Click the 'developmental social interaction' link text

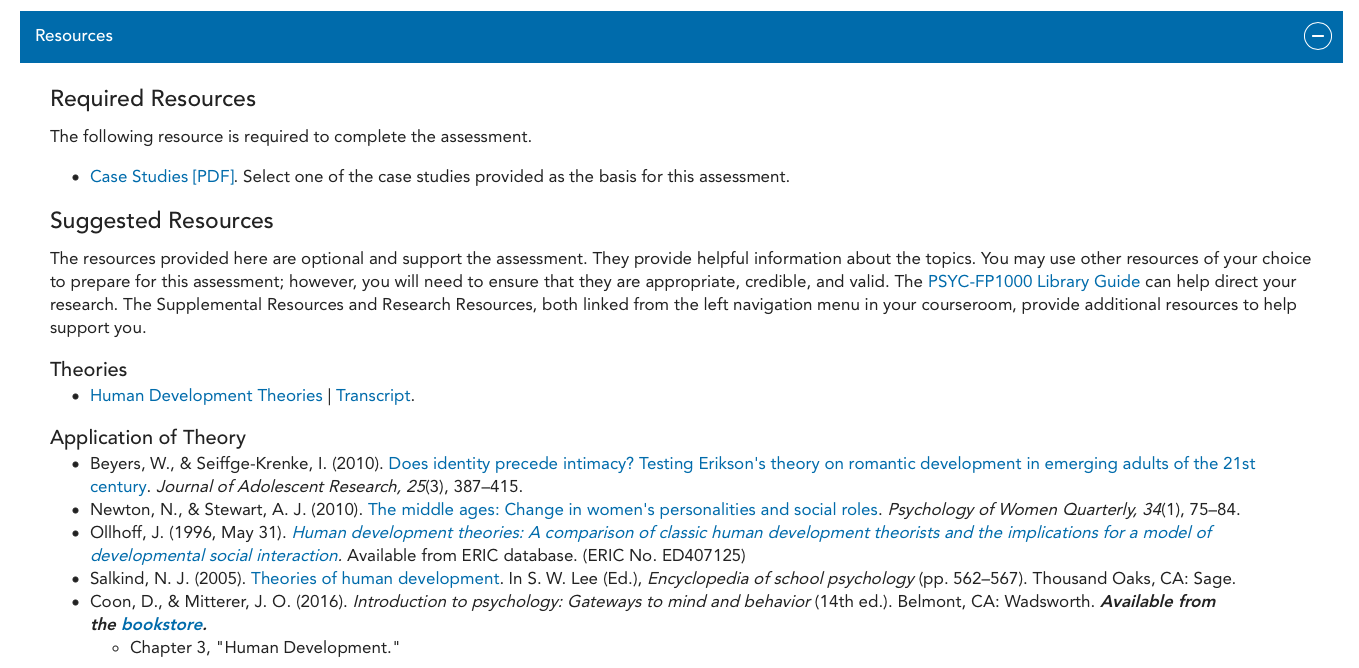(214, 556)
